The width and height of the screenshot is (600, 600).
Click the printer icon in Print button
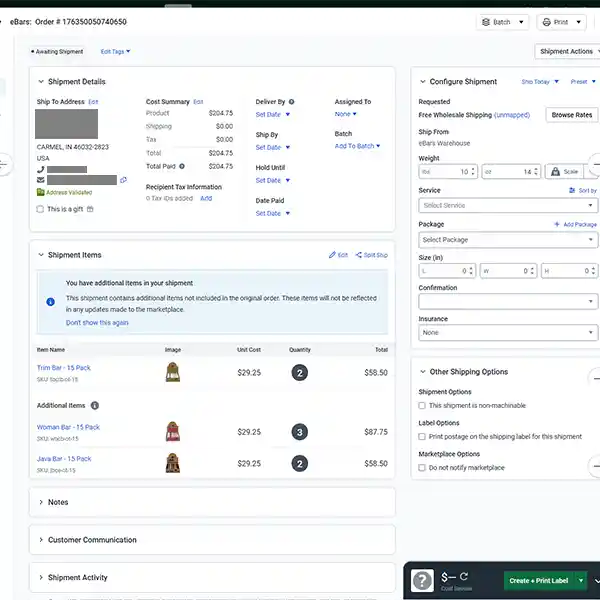pyautogui.click(x=546, y=22)
